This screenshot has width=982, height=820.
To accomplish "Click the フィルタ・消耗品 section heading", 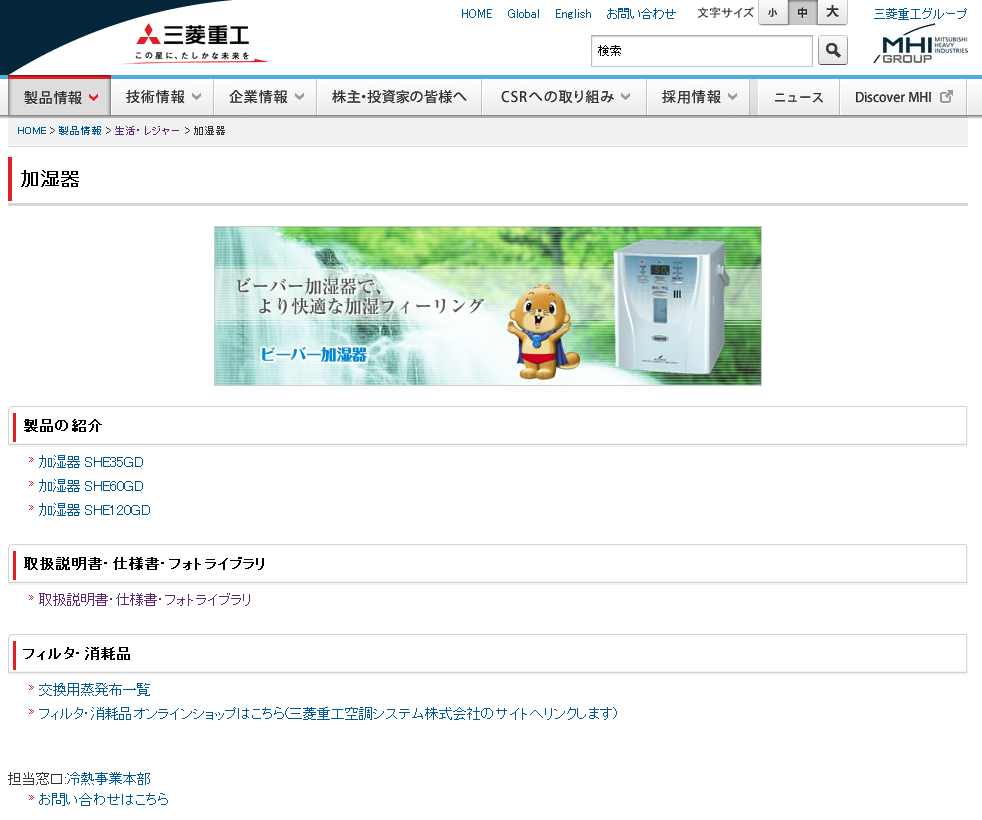I will click(76, 654).
